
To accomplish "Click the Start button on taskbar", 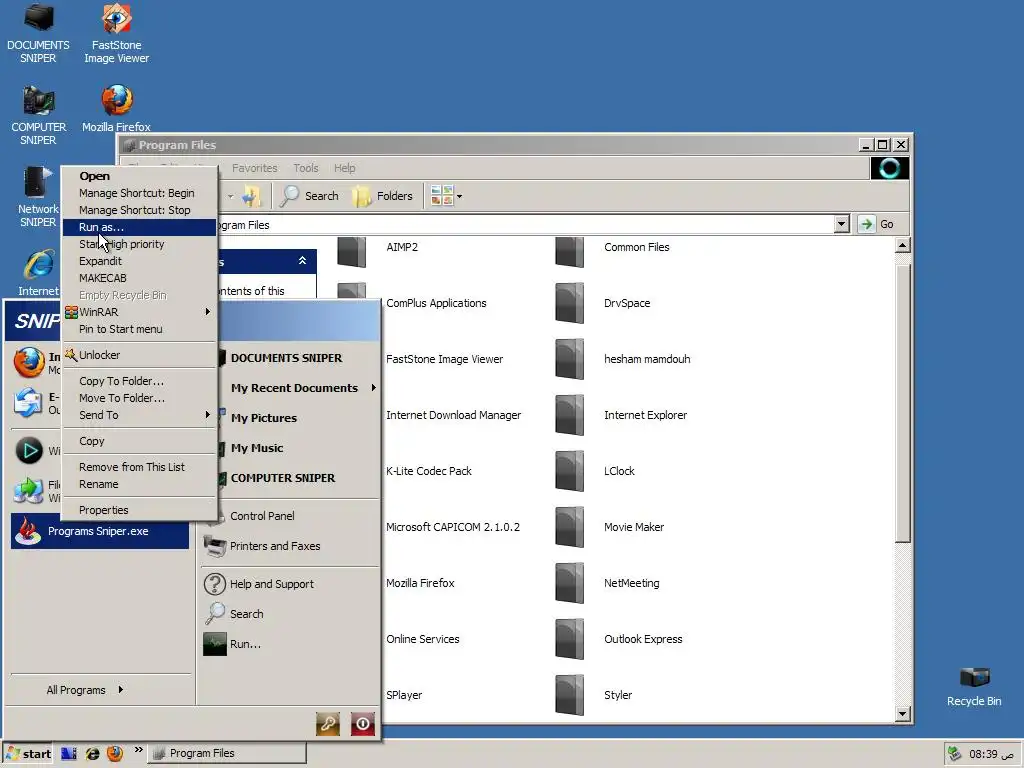I will [28, 754].
